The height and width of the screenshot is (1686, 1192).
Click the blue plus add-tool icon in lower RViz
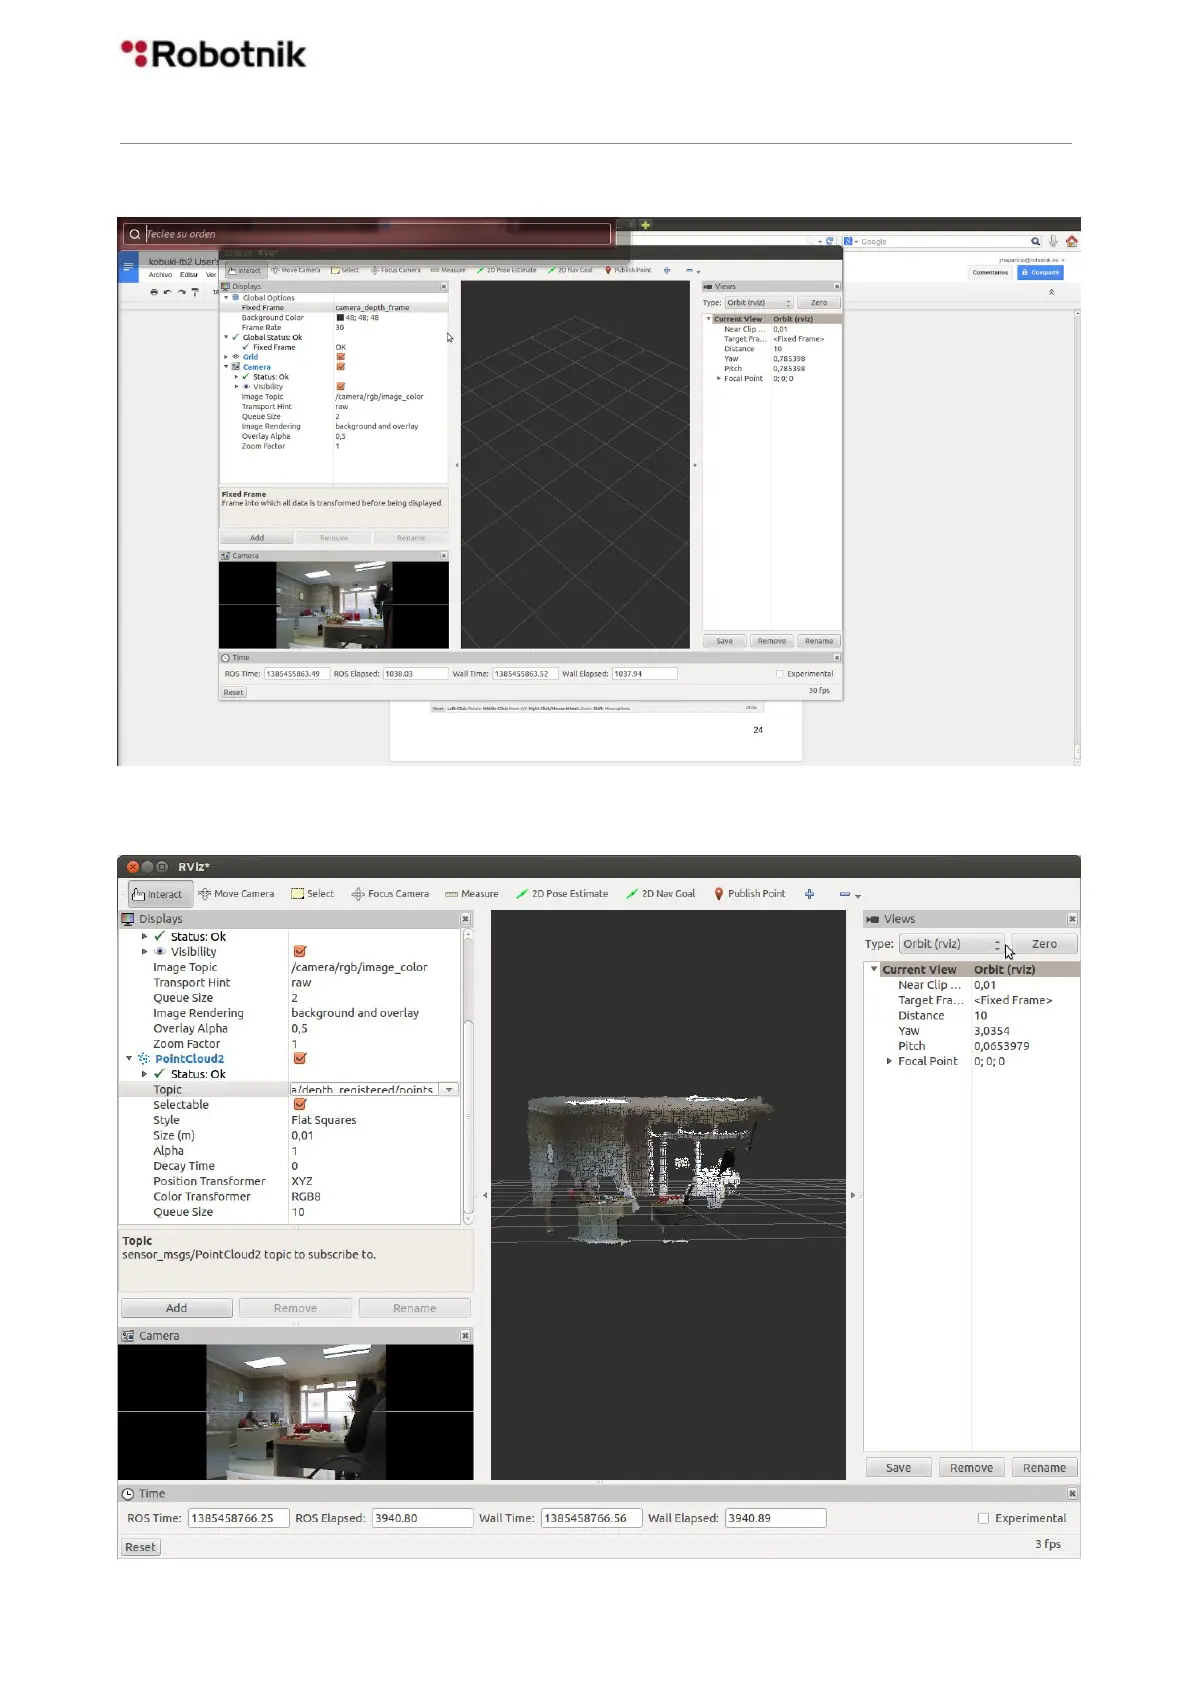click(x=809, y=894)
